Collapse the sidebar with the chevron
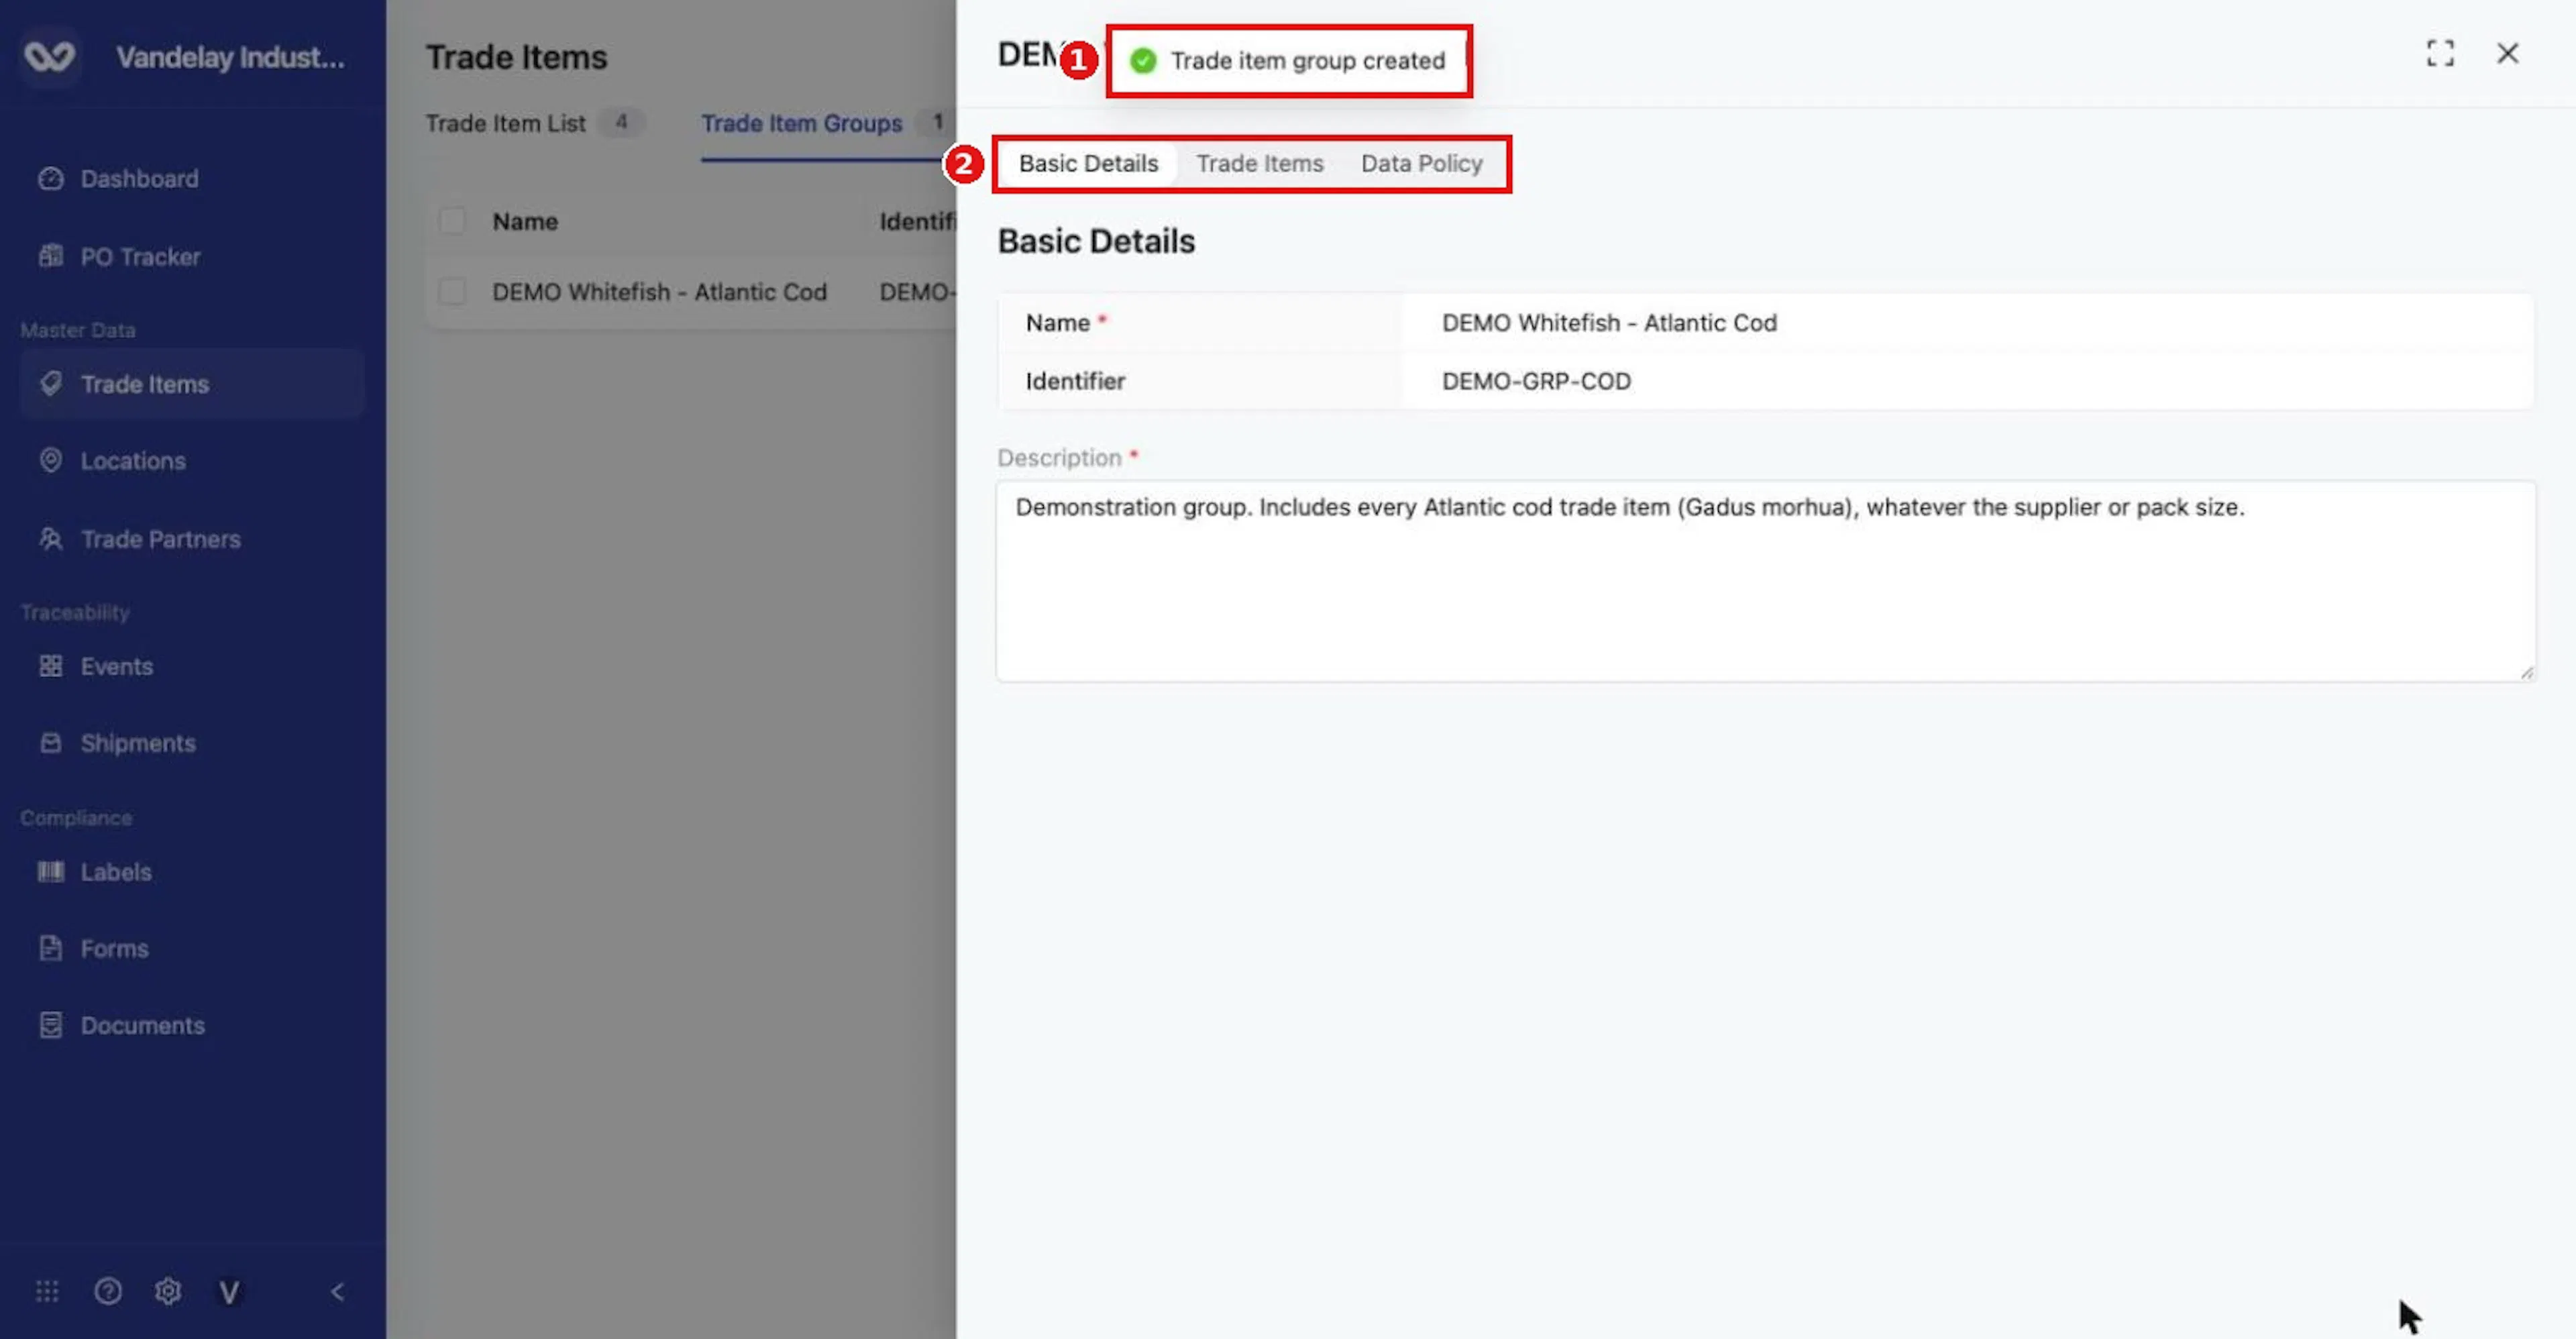 [337, 1291]
